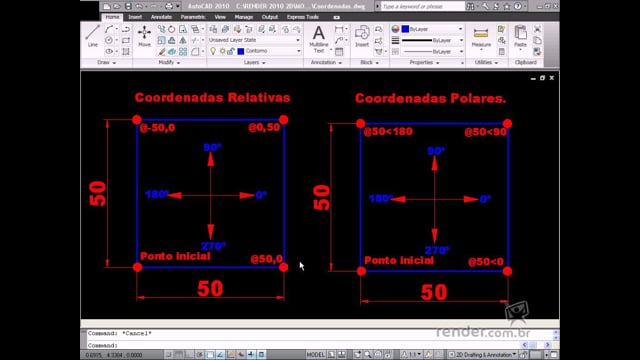Click the Open file icon in quick access toolbar
Viewport: 640px width, 360px height.
[x=117, y=6]
